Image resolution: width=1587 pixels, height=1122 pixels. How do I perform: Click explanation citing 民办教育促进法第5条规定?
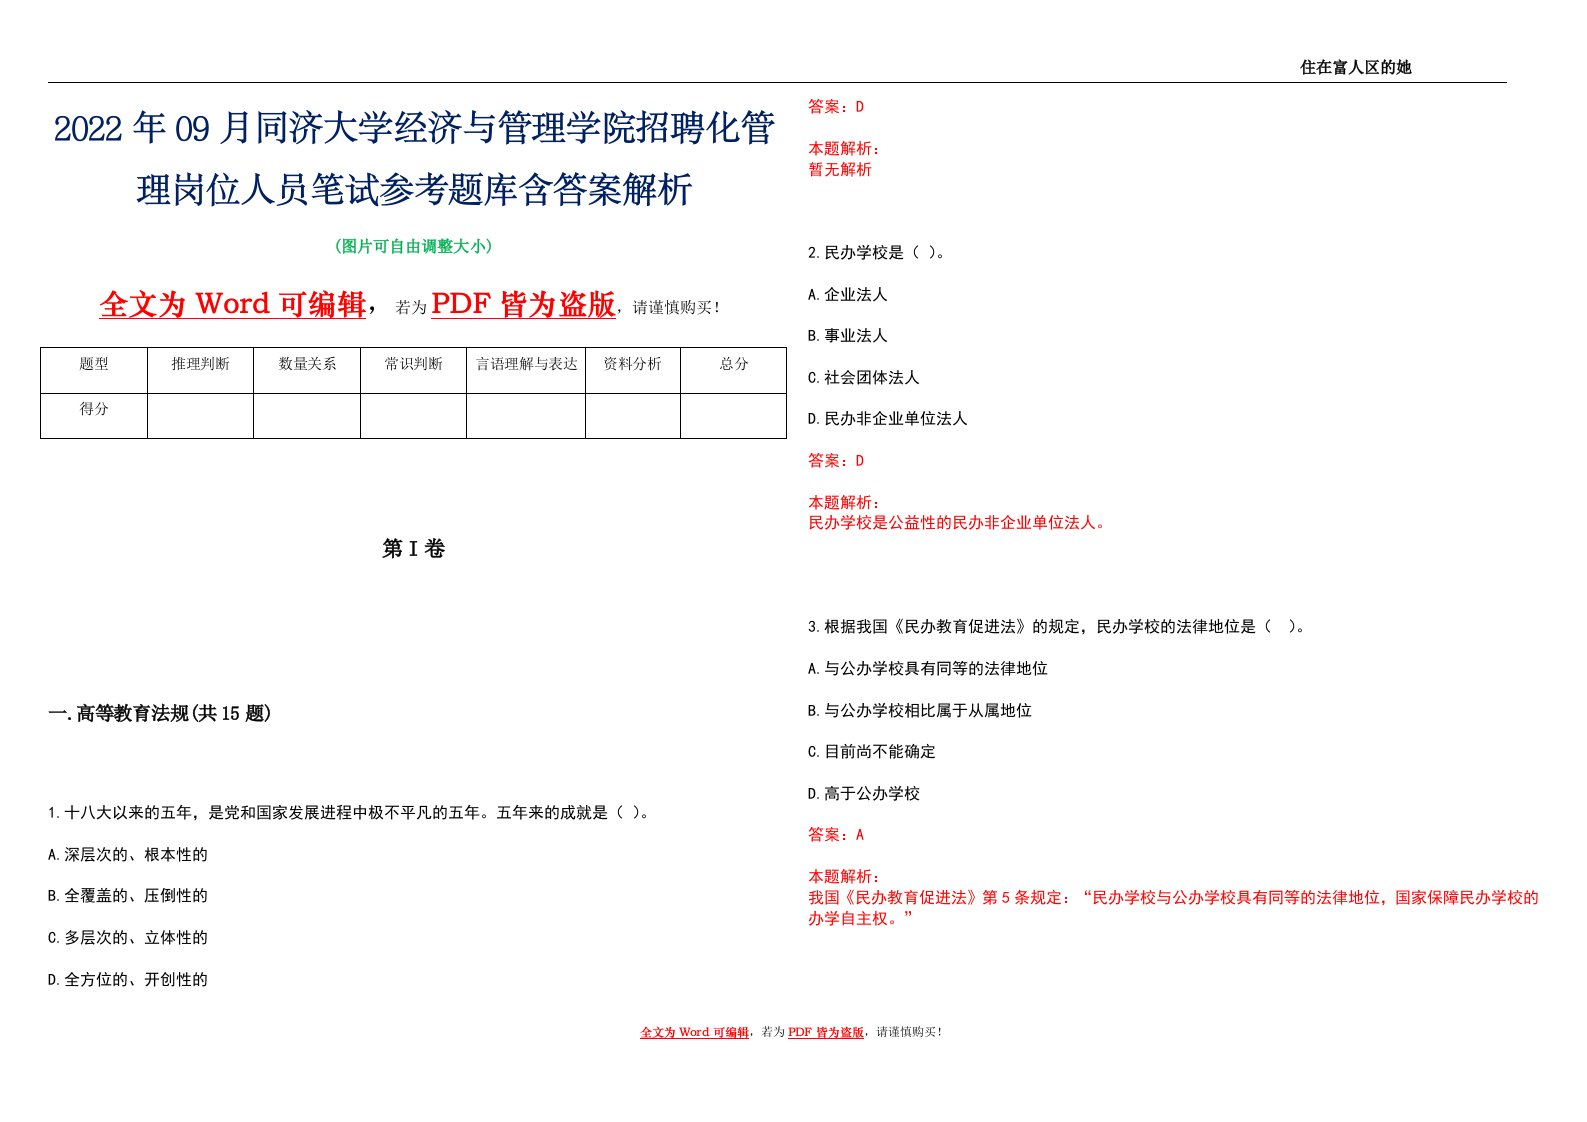click(1173, 908)
